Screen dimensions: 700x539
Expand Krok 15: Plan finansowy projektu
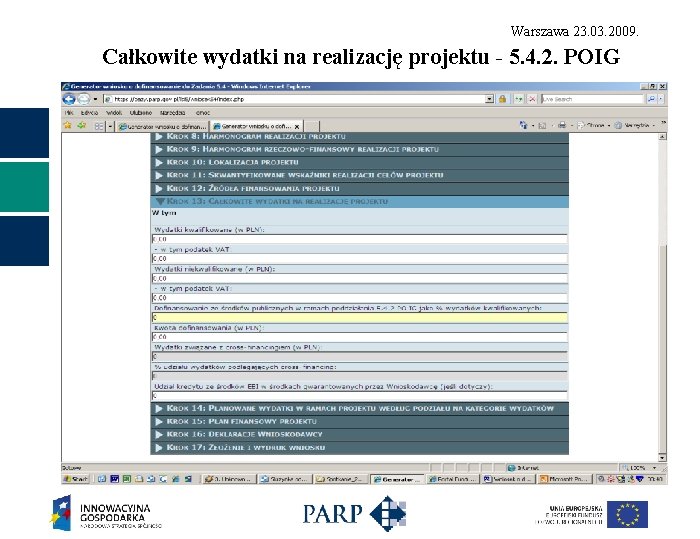click(360, 421)
